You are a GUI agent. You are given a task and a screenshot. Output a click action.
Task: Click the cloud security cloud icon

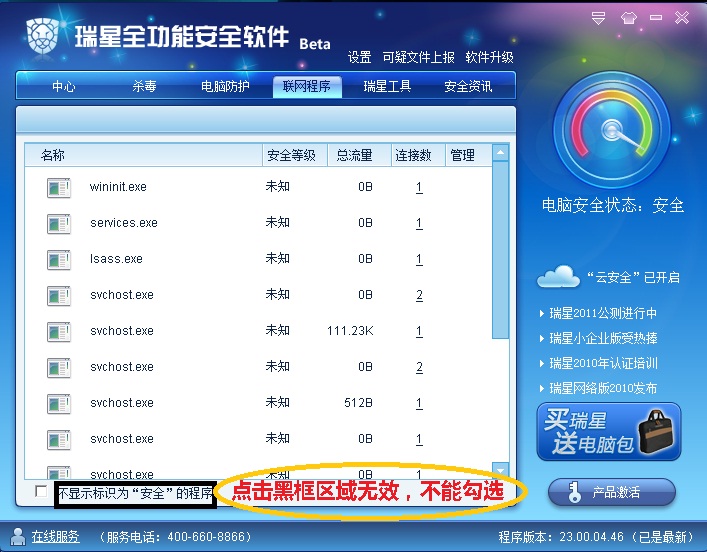coord(558,276)
